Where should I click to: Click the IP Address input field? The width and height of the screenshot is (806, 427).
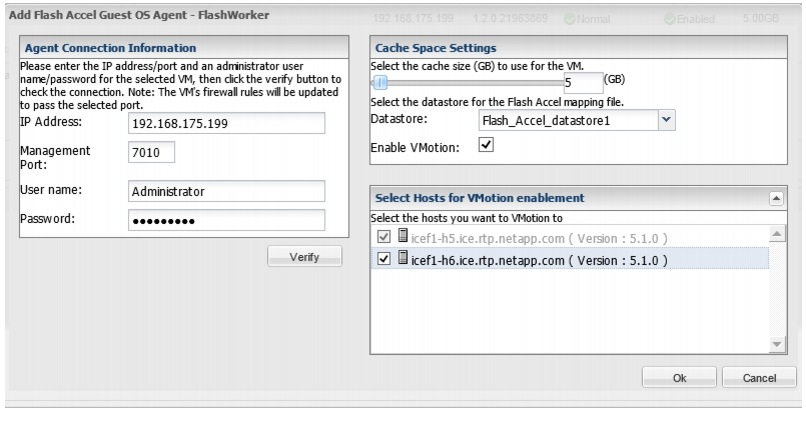click(228, 123)
